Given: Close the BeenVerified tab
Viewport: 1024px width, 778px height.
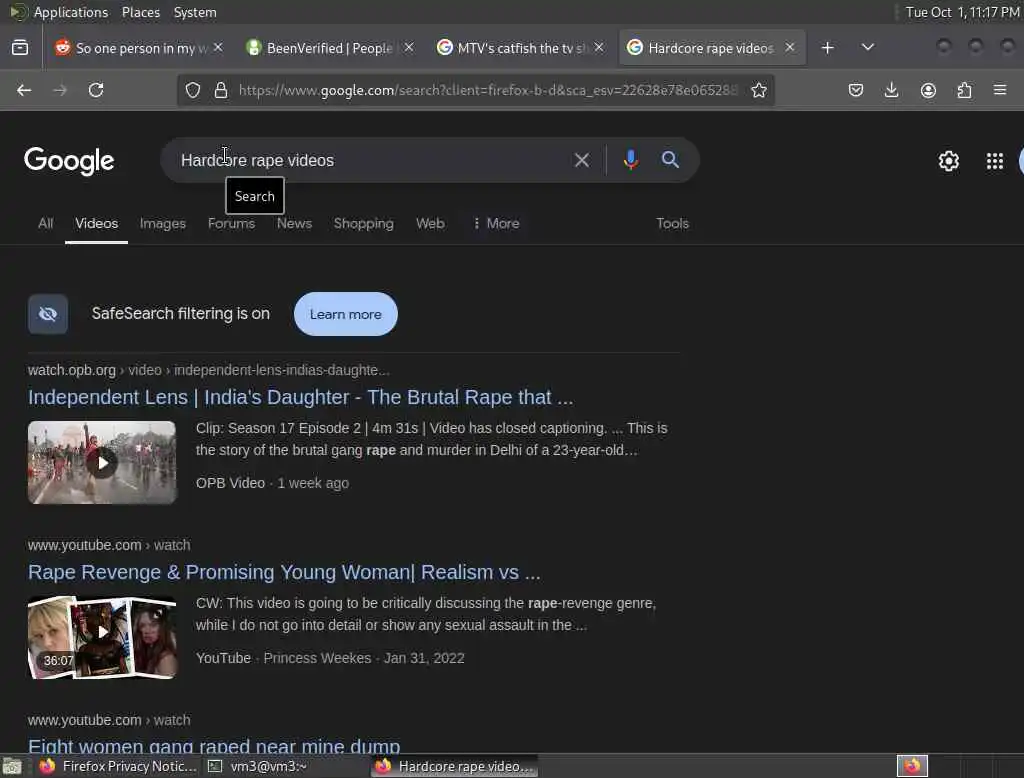Looking at the screenshot, I should point(409,48).
